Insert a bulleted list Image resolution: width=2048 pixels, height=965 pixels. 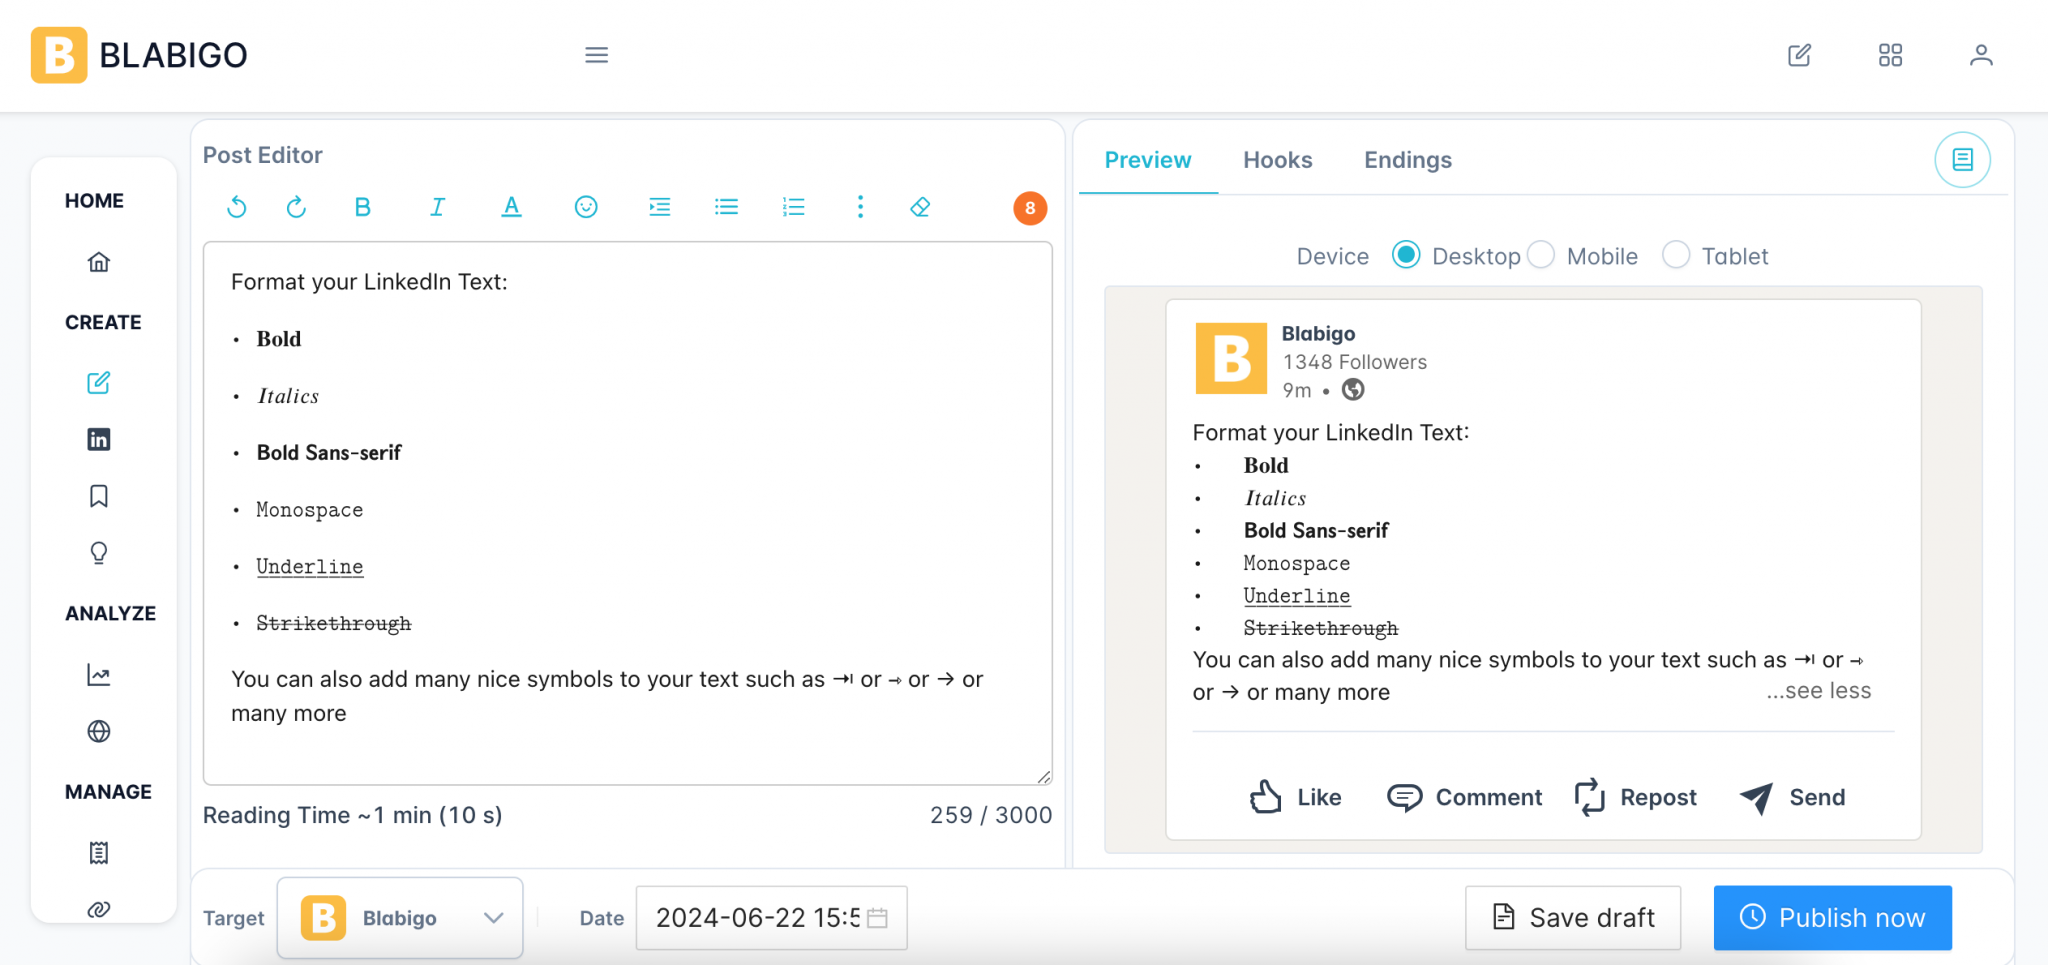pos(726,207)
